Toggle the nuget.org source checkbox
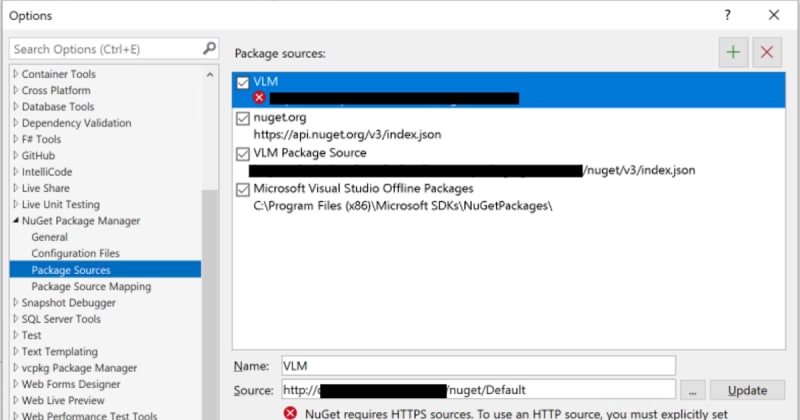The height and width of the screenshot is (420, 800). pyautogui.click(x=242, y=118)
